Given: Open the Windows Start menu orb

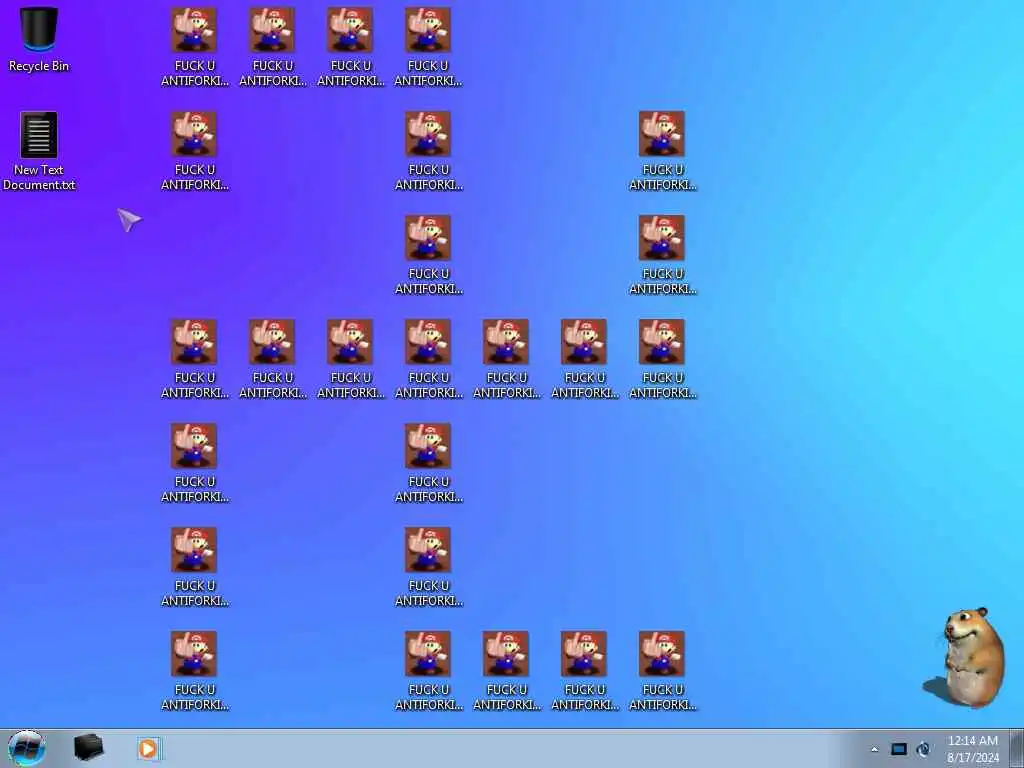Looking at the screenshot, I should tap(27, 748).
